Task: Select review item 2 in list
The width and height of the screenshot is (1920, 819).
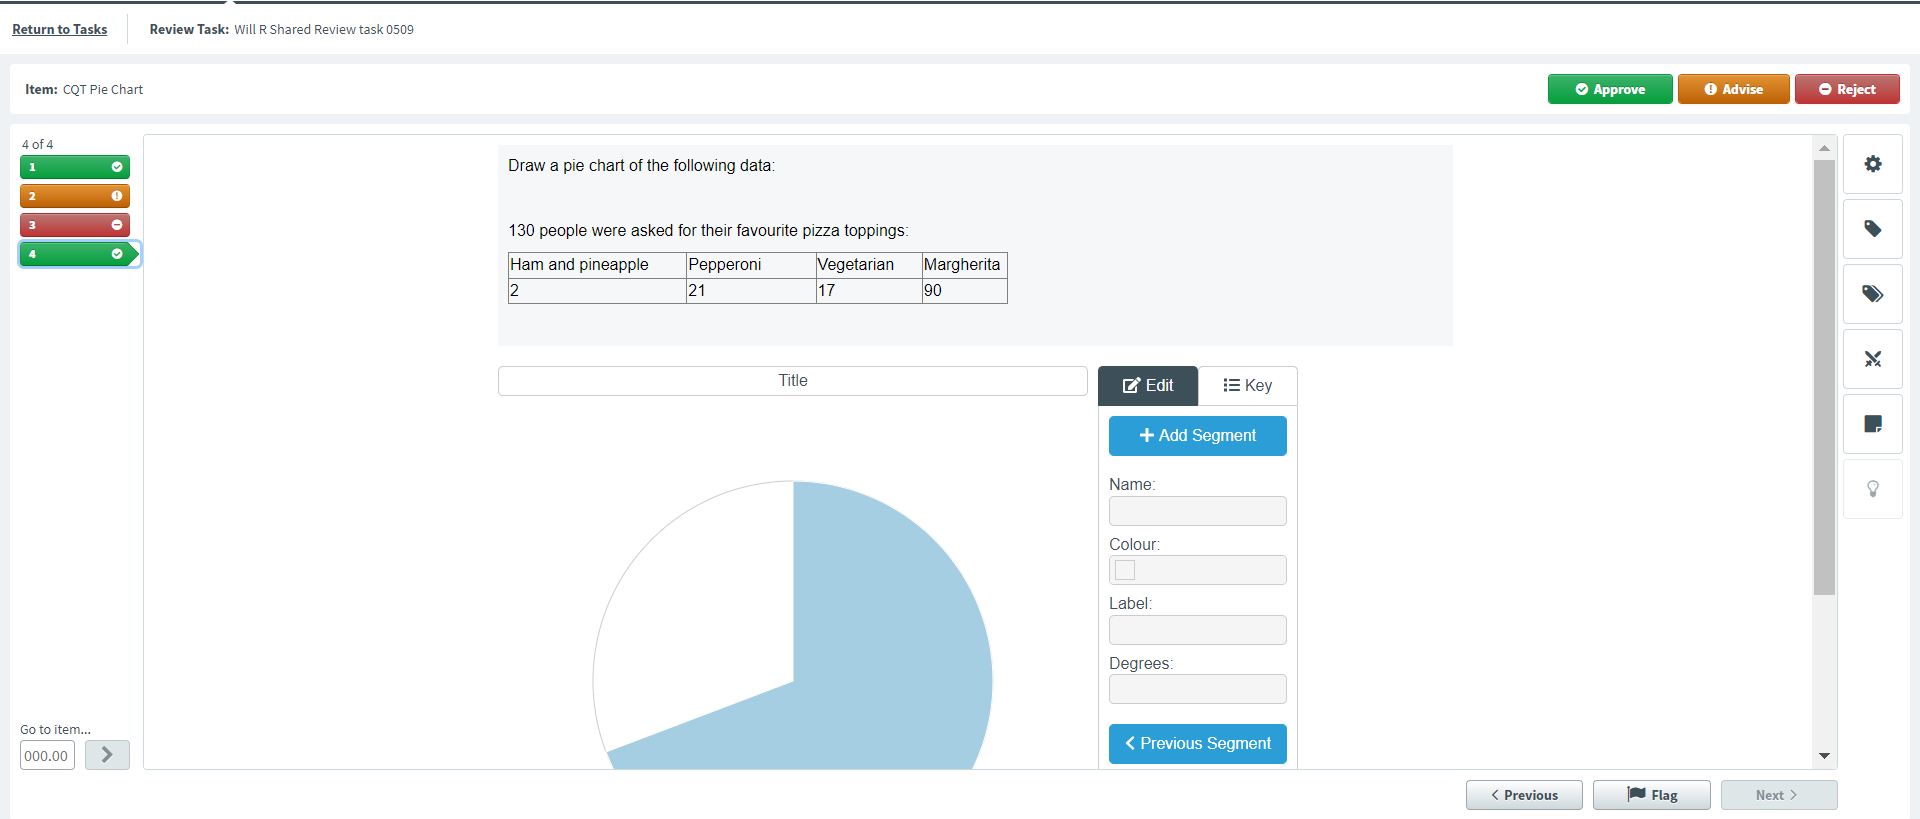Action: point(75,196)
